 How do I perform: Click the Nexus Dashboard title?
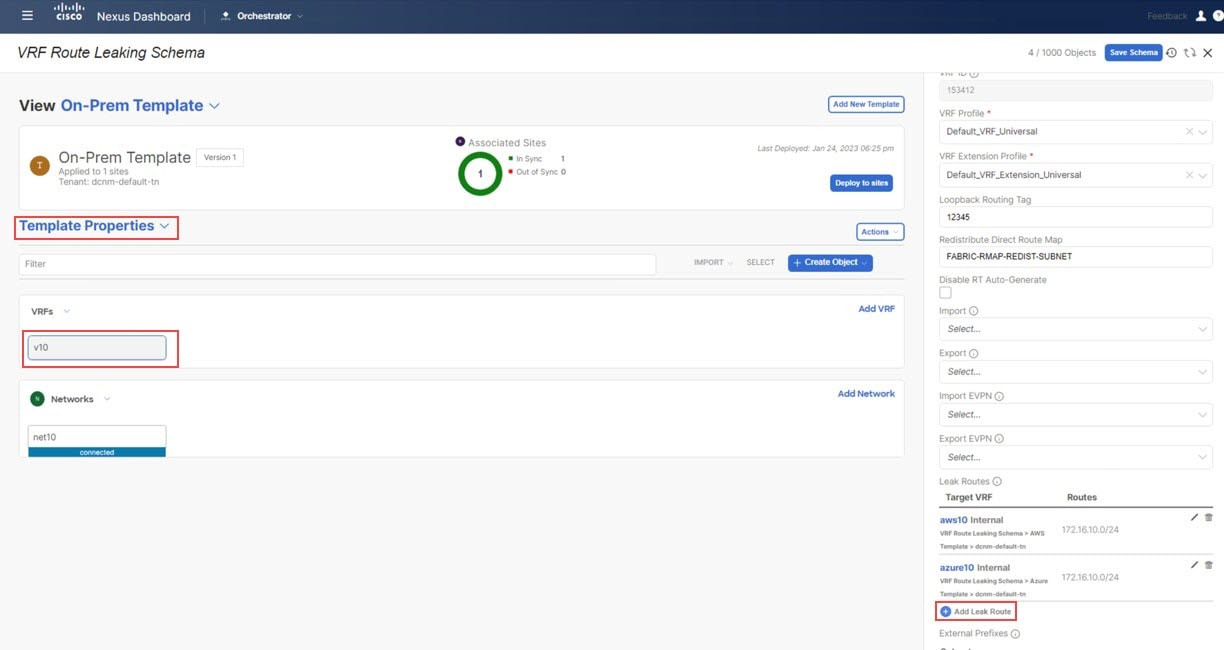144,17
